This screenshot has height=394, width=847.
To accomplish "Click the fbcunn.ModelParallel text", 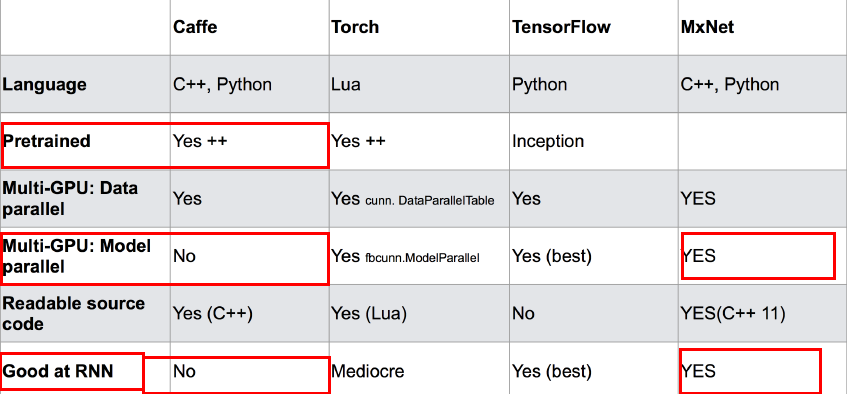I will [x=422, y=258].
